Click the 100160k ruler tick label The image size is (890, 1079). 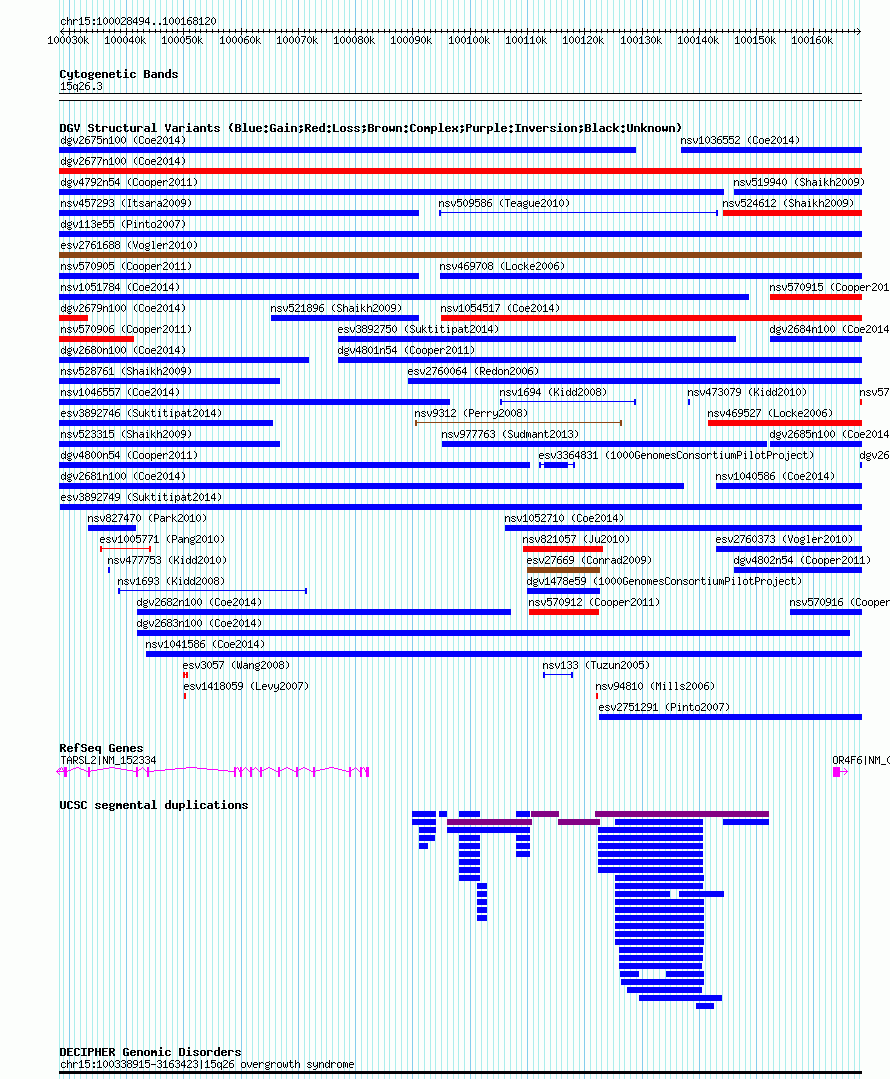[x=812, y=41]
